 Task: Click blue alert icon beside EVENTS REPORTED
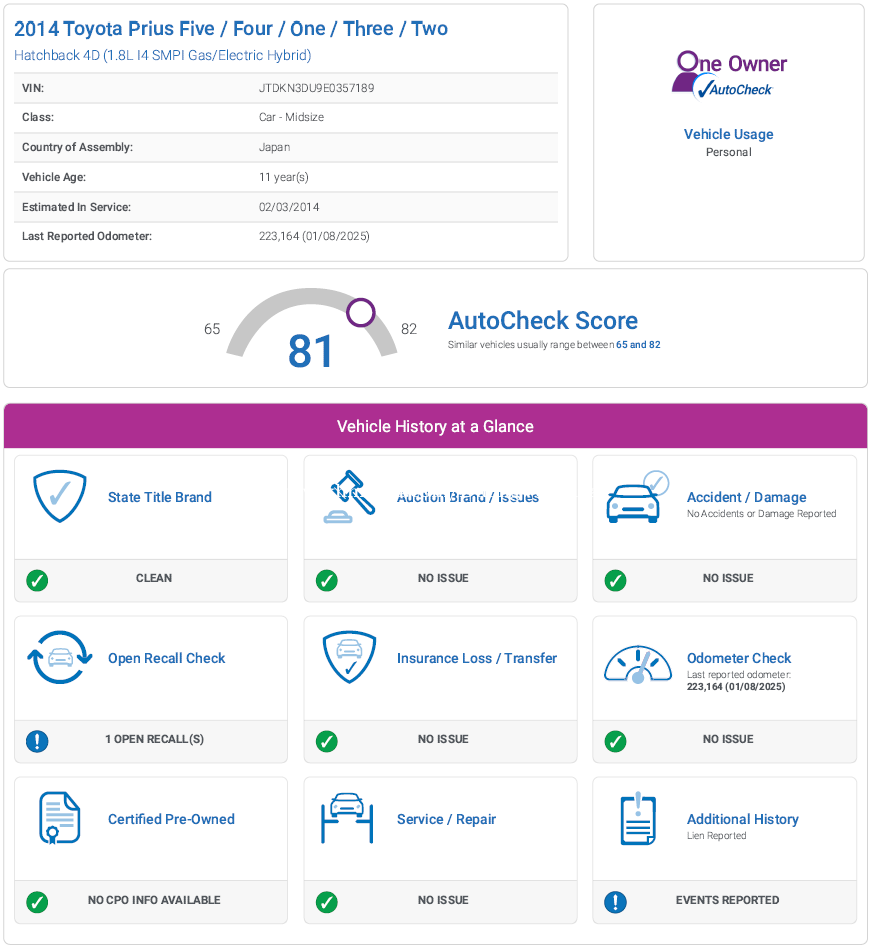point(615,902)
